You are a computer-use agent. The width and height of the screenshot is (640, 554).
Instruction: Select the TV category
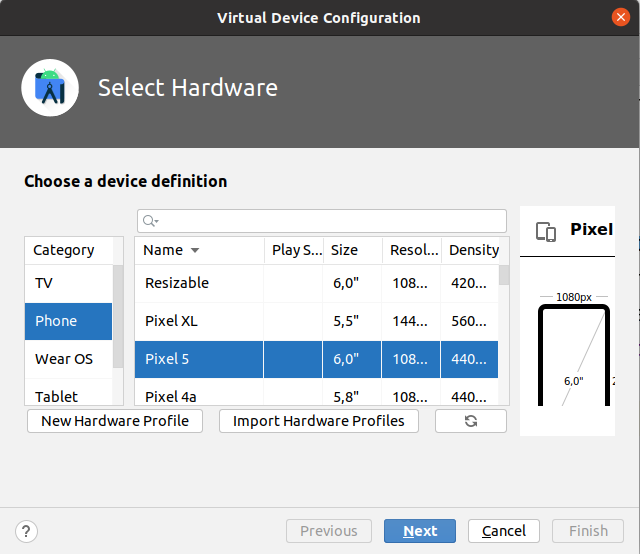pos(68,283)
